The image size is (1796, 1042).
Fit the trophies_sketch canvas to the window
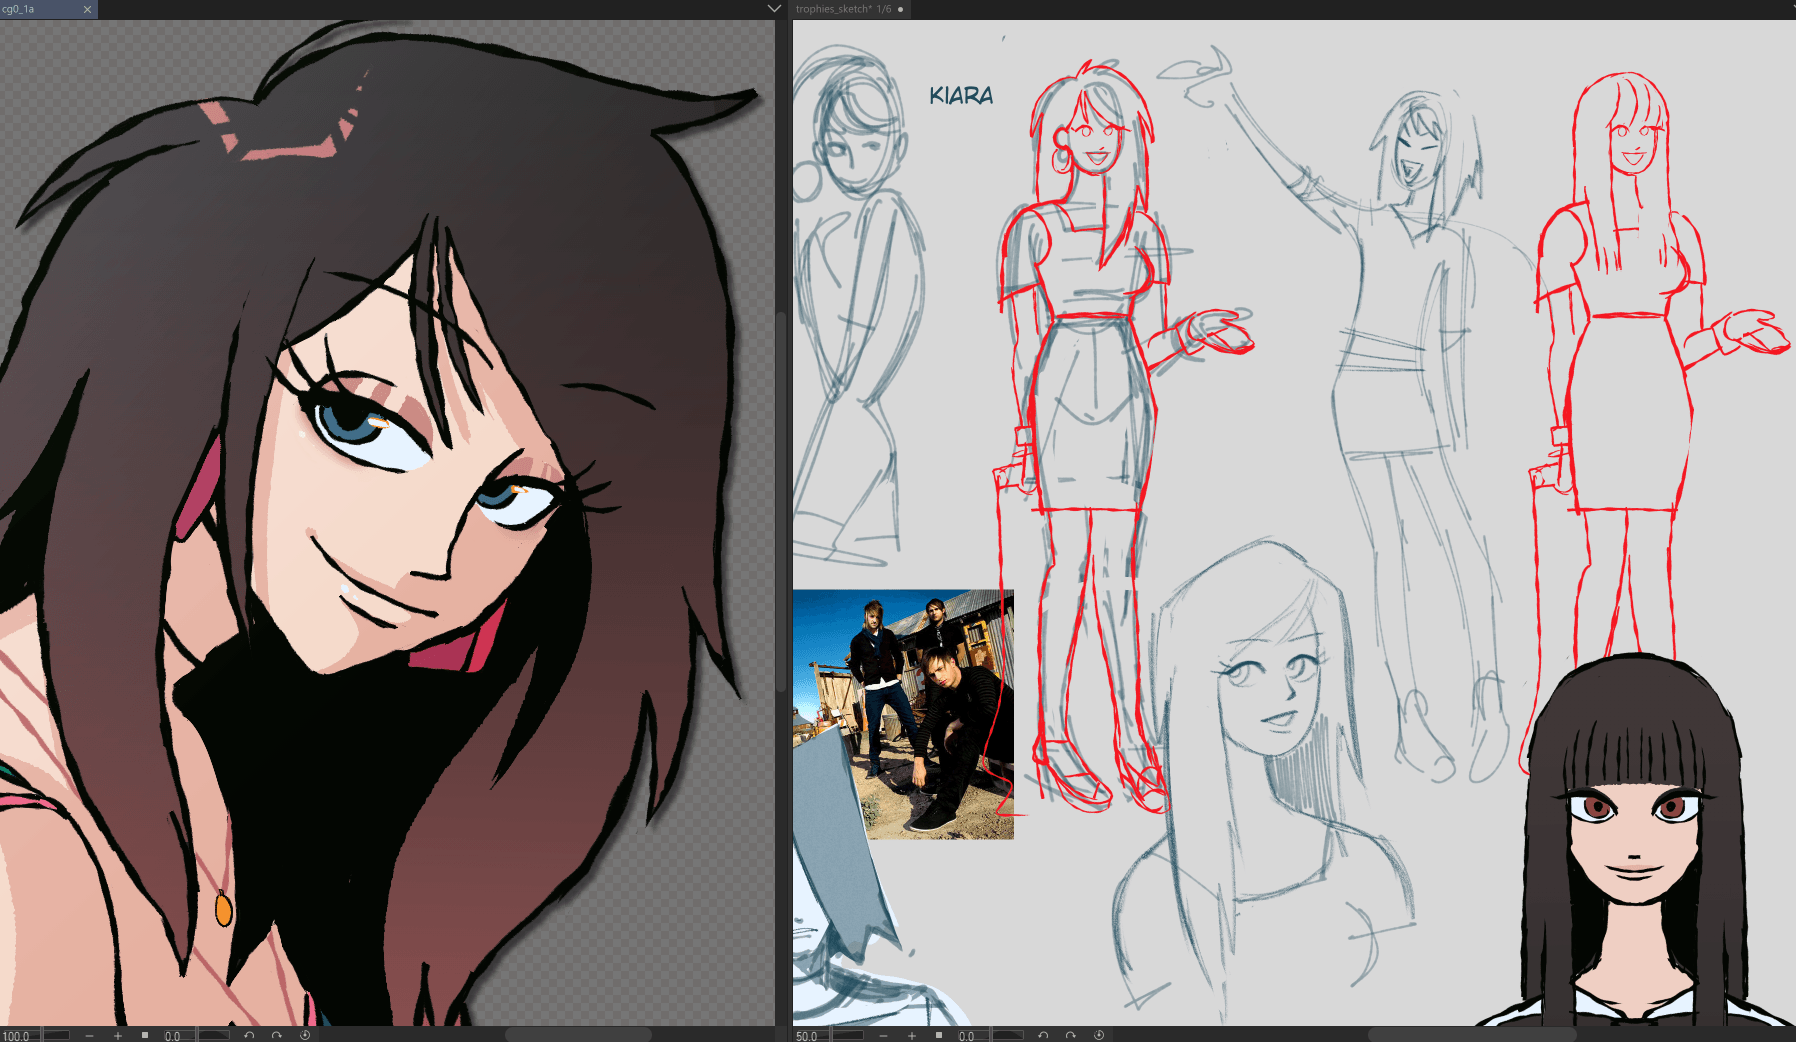click(x=939, y=1035)
